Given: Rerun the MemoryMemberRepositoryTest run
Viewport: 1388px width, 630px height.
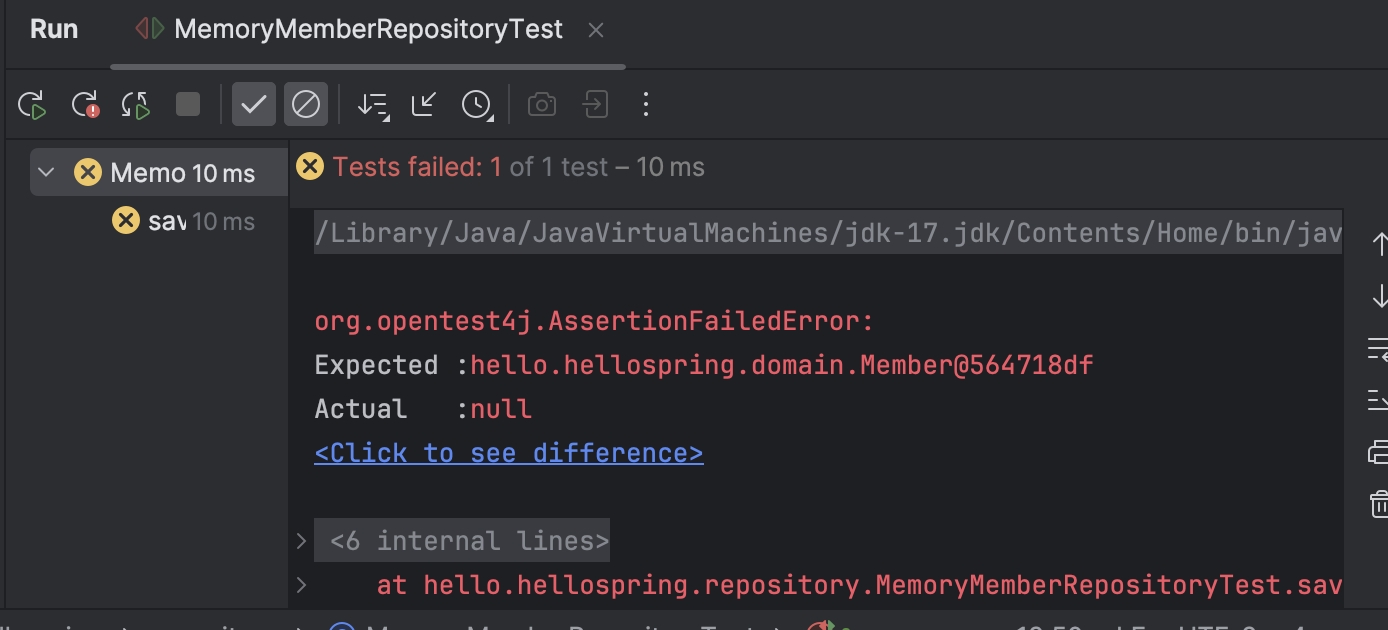Looking at the screenshot, I should 33,105.
